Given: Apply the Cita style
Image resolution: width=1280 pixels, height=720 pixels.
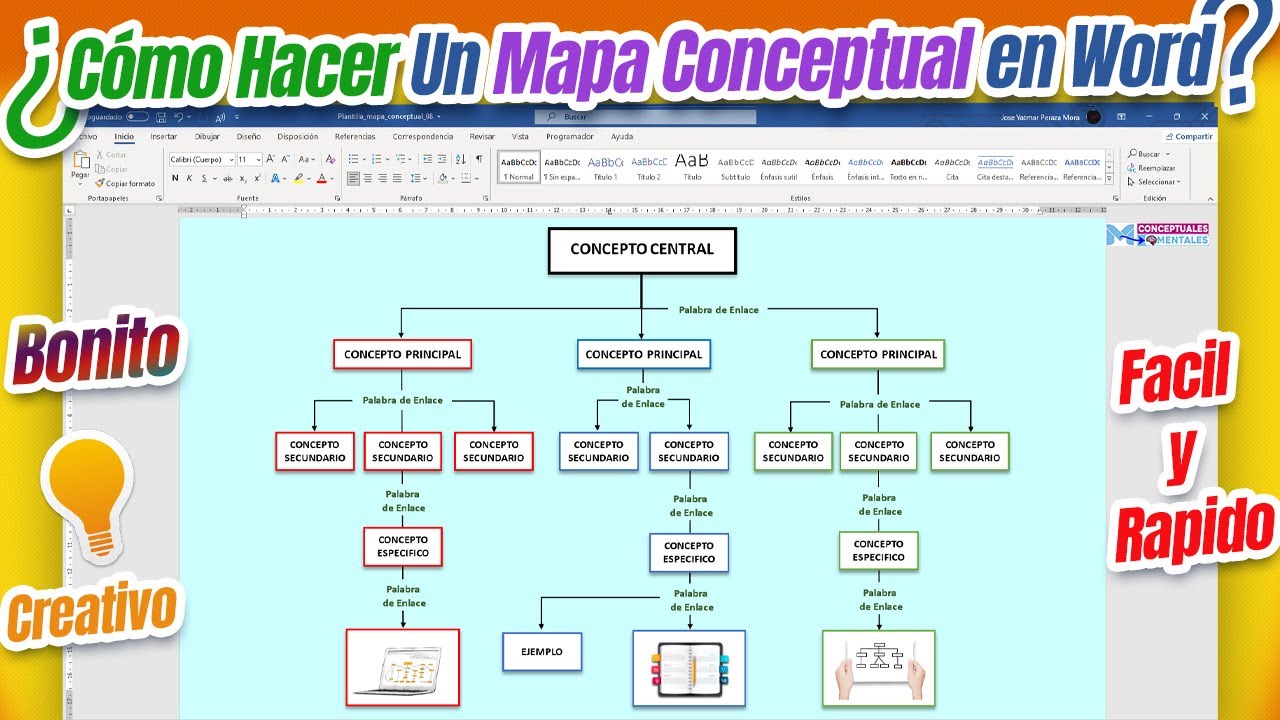Looking at the screenshot, I should coord(952,166).
